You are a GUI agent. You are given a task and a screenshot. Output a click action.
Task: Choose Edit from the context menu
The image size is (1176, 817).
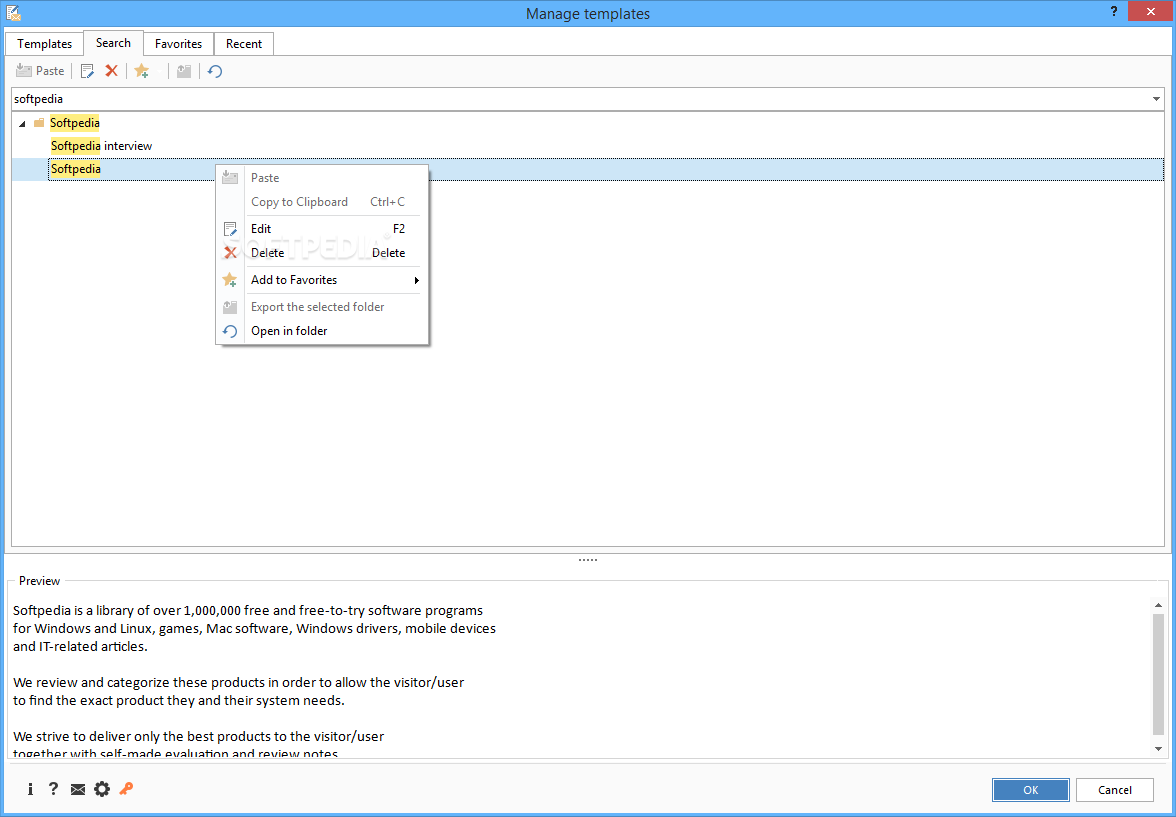click(x=322, y=229)
